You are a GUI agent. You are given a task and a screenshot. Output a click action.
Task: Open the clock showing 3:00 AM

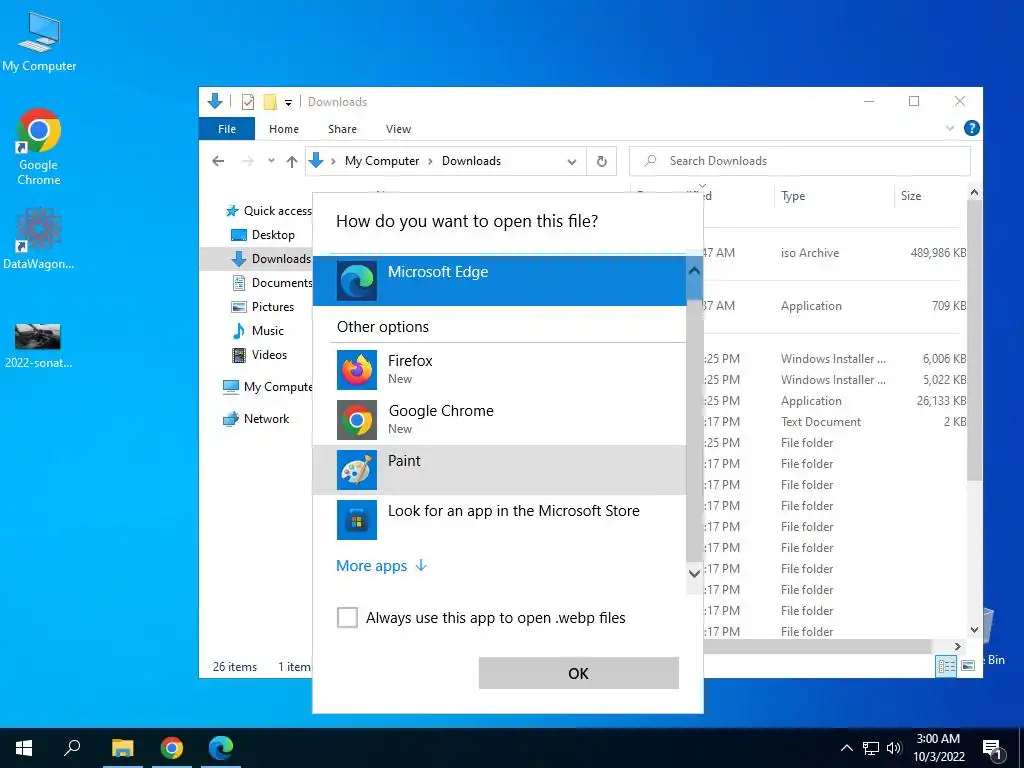coord(938,748)
